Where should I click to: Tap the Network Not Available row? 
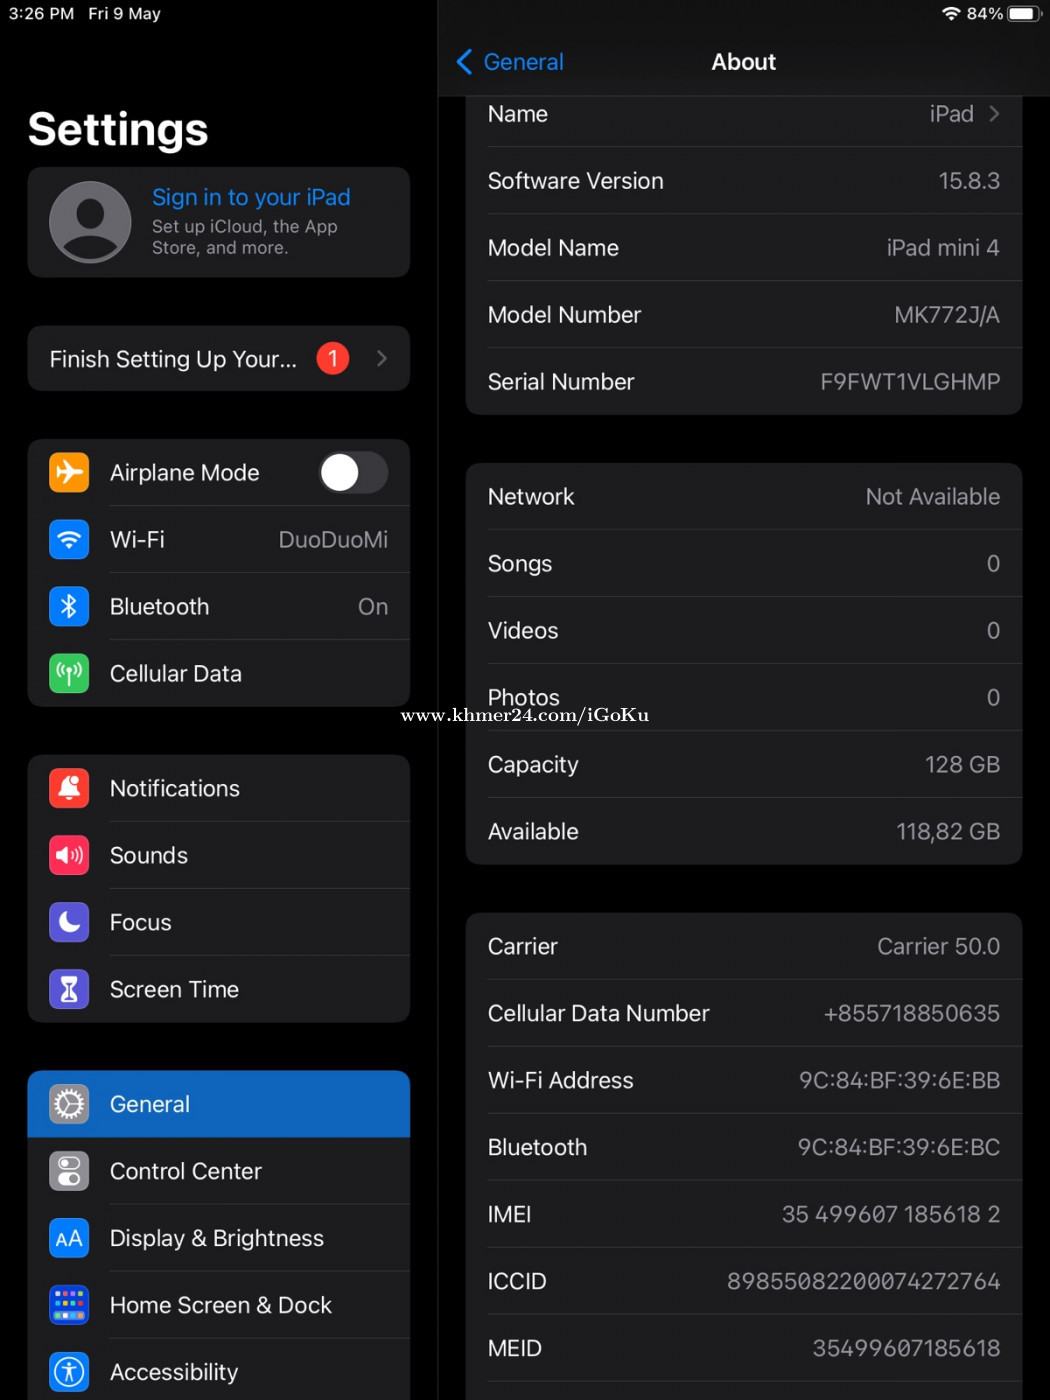point(744,497)
